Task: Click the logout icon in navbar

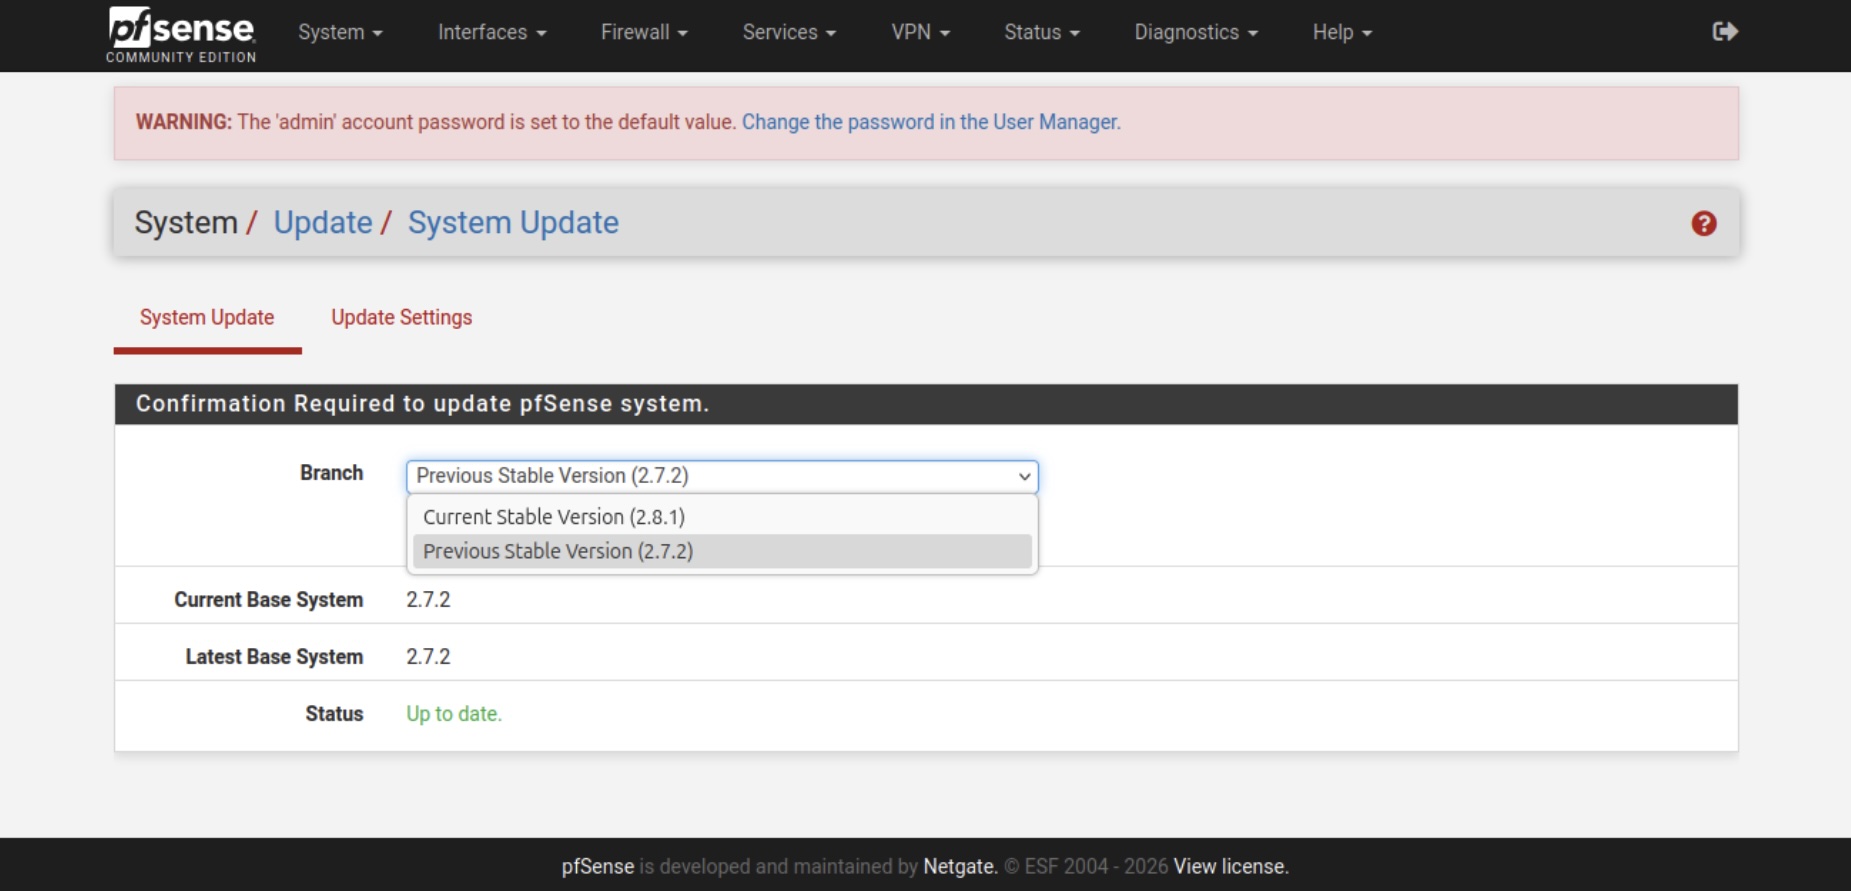Action: (1724, 32)
